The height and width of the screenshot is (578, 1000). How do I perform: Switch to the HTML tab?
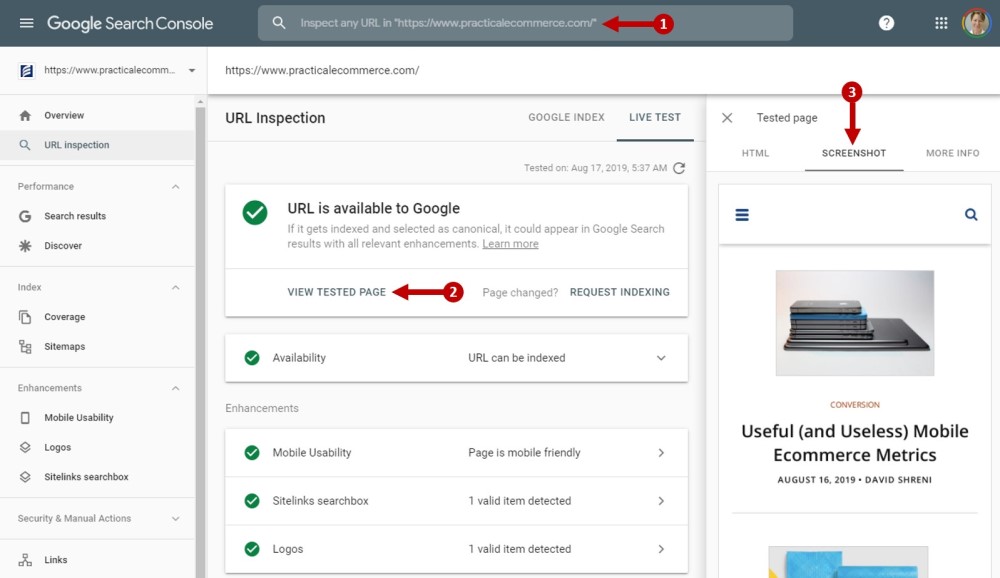[756, 153]
